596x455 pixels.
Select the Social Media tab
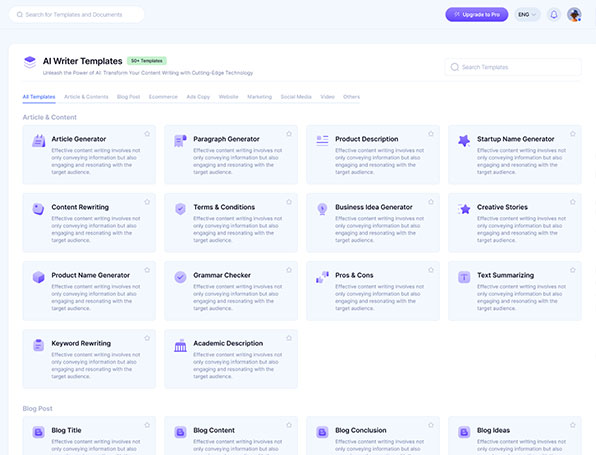296,97
